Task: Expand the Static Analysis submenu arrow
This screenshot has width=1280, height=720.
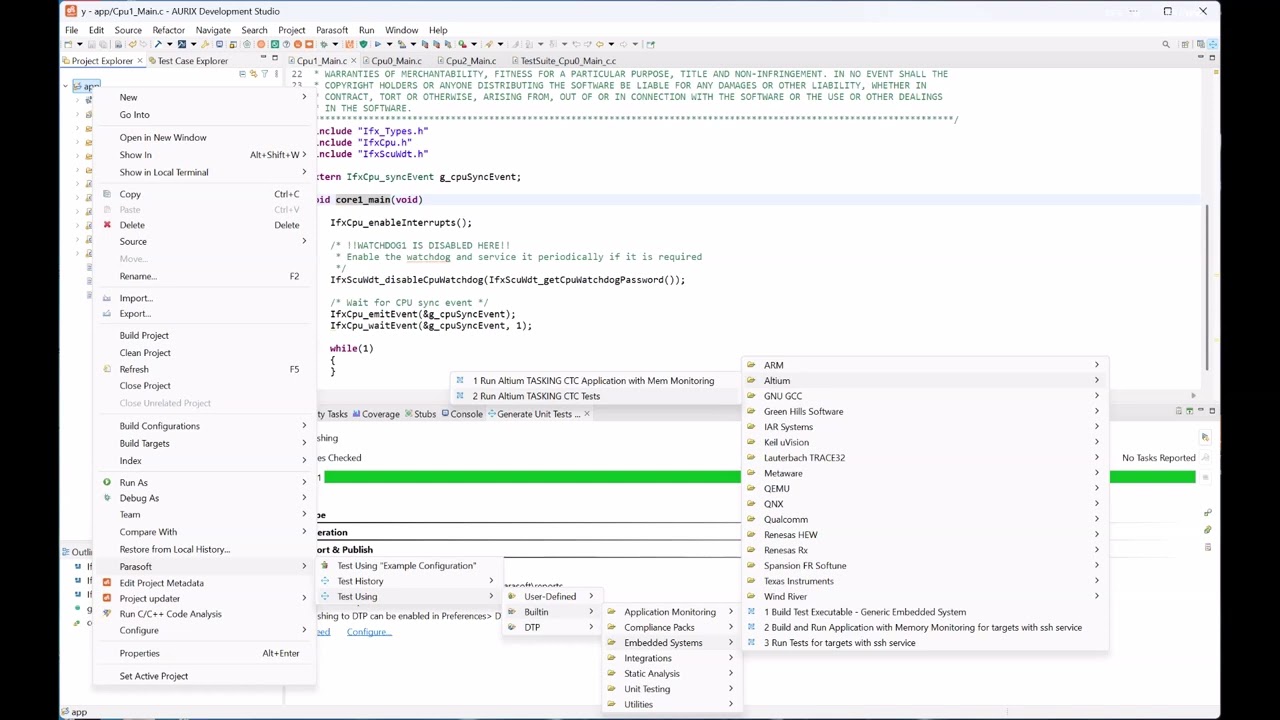Action: click(x=730, y=673)
